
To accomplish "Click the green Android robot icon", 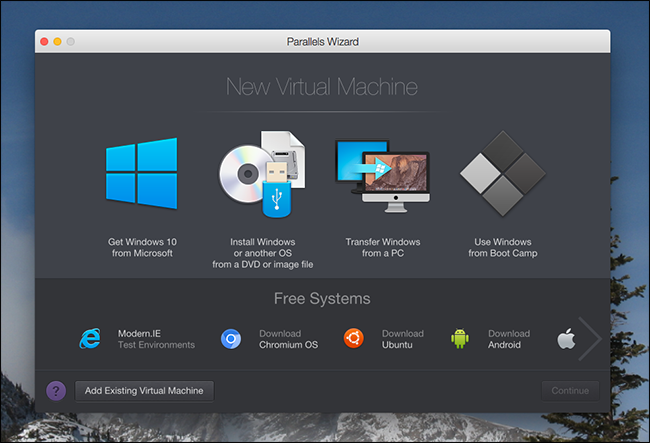I will 460,339.
